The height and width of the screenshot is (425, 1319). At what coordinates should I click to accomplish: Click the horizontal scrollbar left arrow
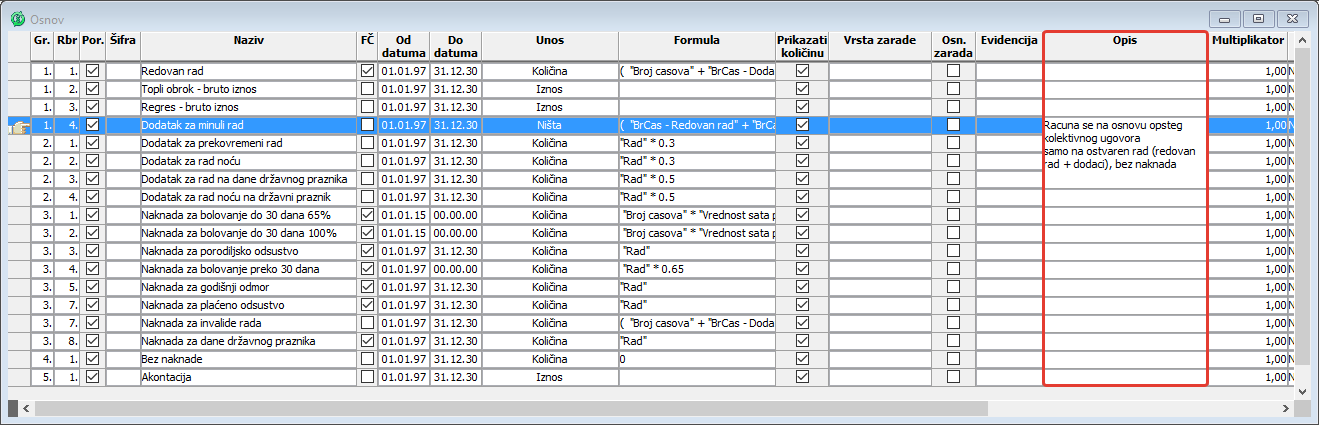tap(27, 408)
